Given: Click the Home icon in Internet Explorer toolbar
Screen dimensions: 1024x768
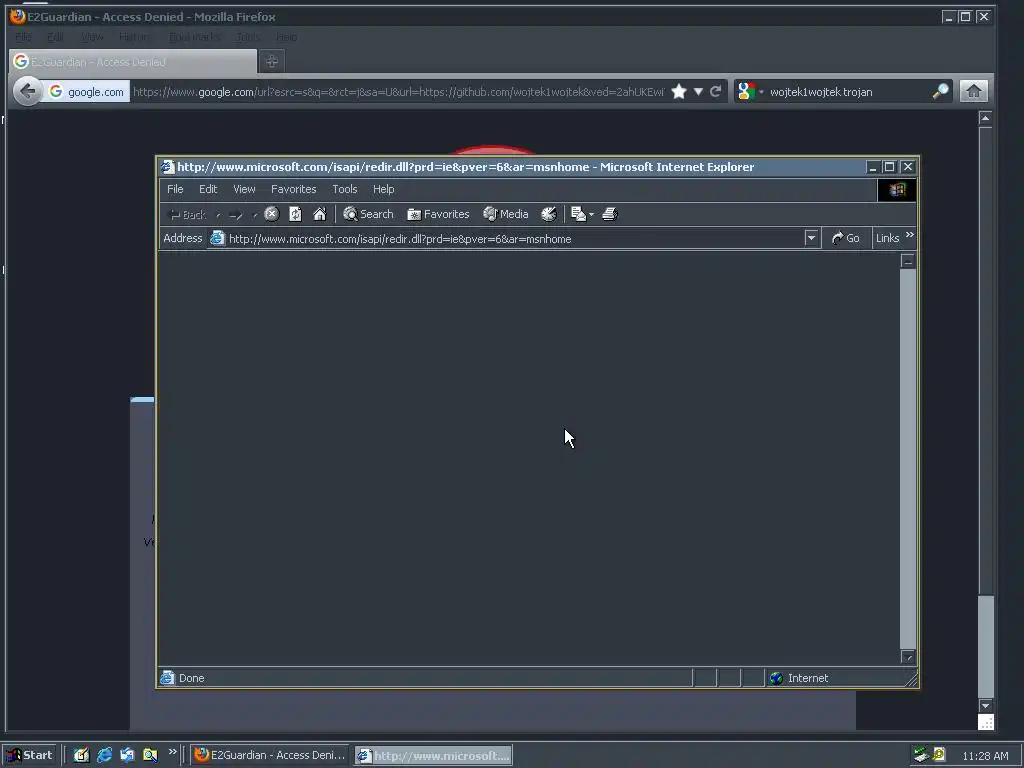Looking at the screenshot, I should pyautogui.click(x=319, y=214).
